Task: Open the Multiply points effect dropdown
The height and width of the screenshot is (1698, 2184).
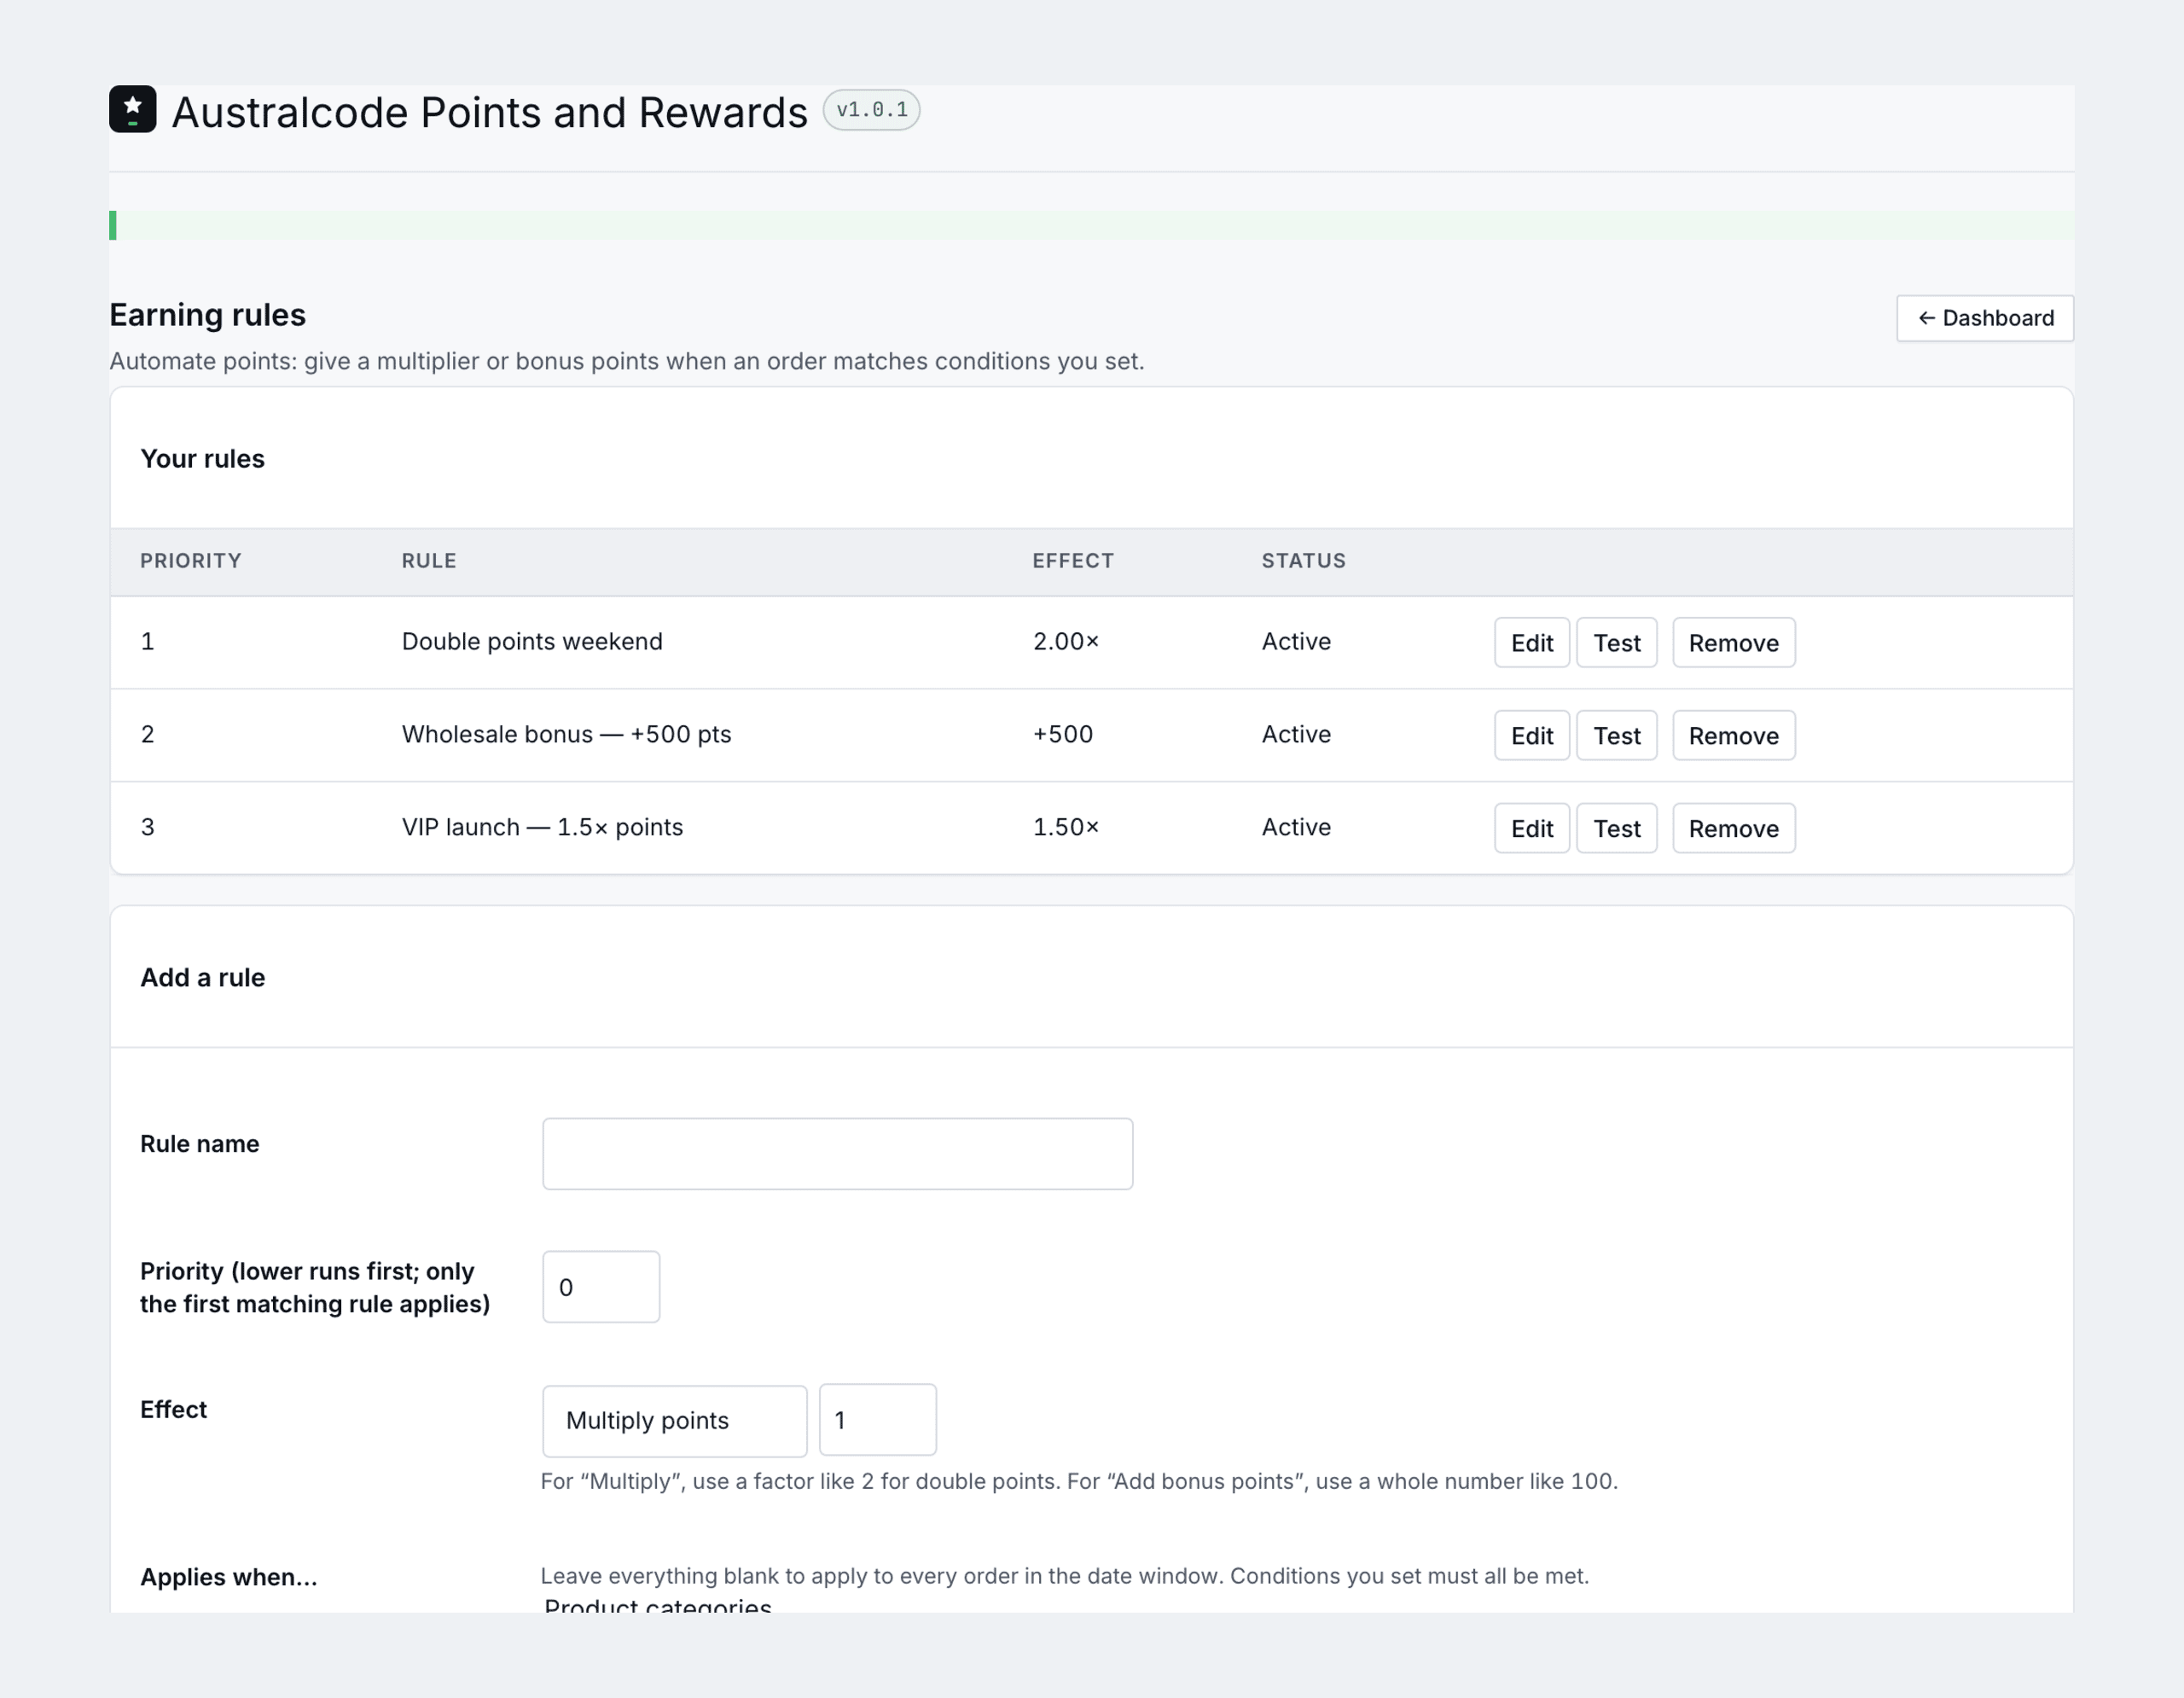Action: click(x=674, y=1420)
